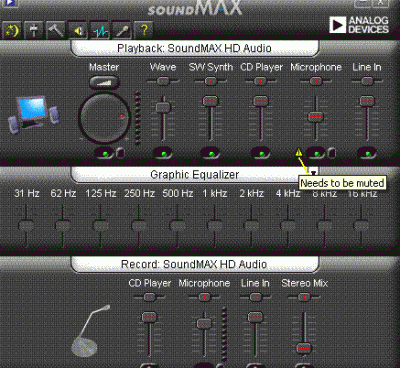400x368 pixels.
Task: Click the 125 Hz equalizer slider
Action: pos(100,226)
